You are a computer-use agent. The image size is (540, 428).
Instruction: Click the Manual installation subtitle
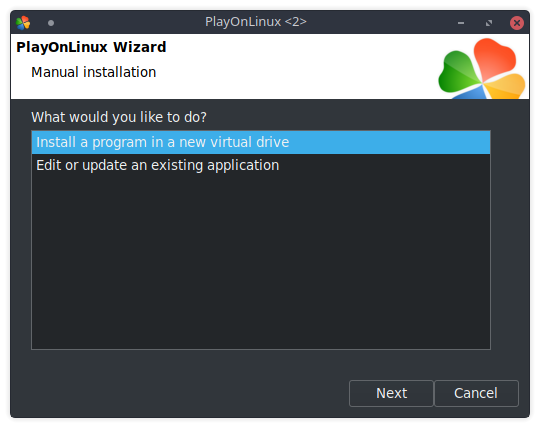(x=94, y=72)
